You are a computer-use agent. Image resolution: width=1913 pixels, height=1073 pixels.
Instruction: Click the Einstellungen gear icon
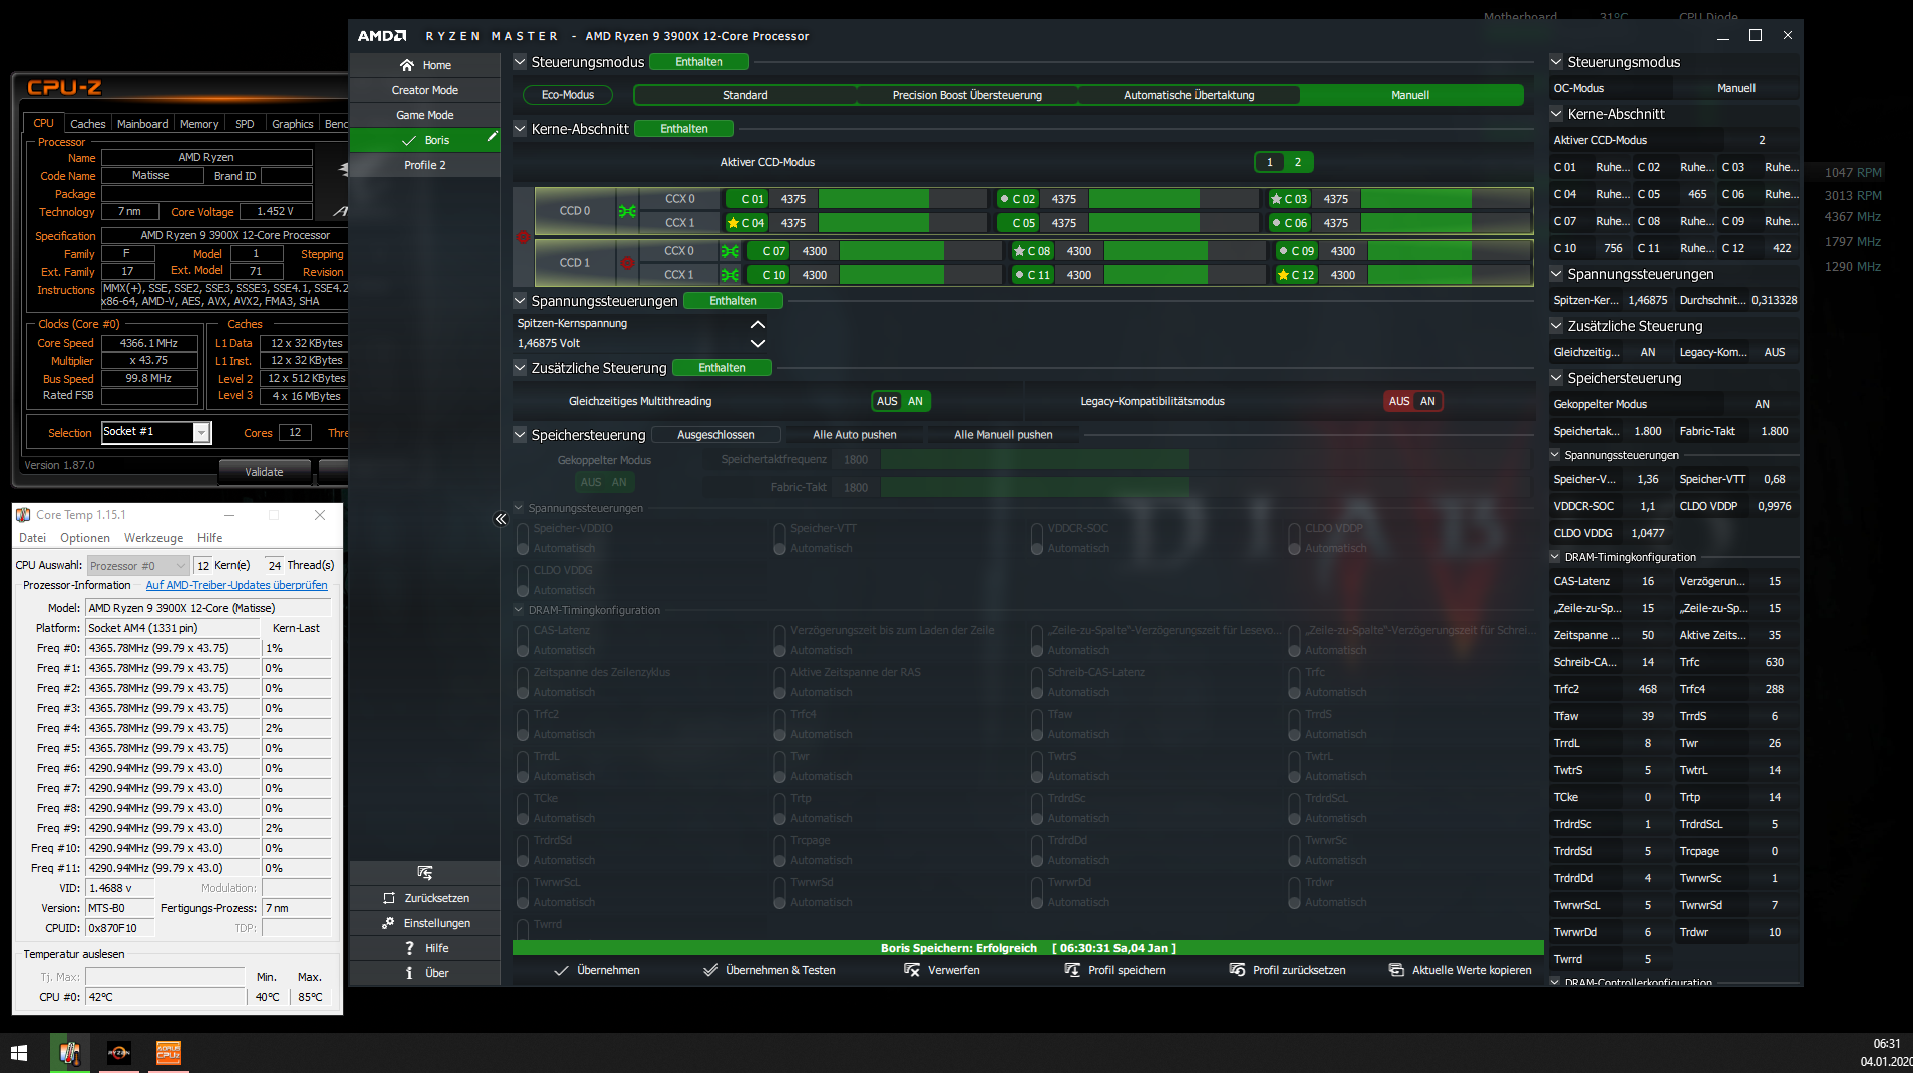[x=388, y=923]
